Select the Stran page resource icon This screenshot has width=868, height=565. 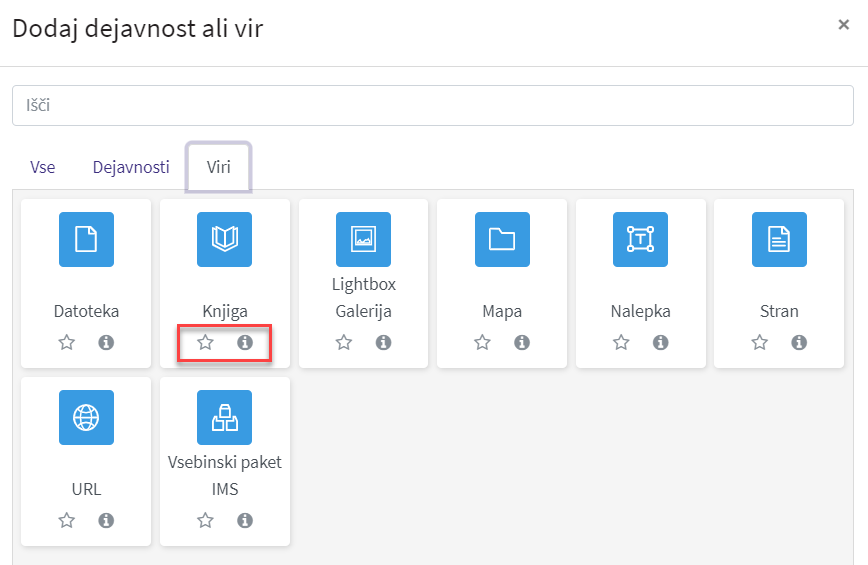tap(779, 239)
